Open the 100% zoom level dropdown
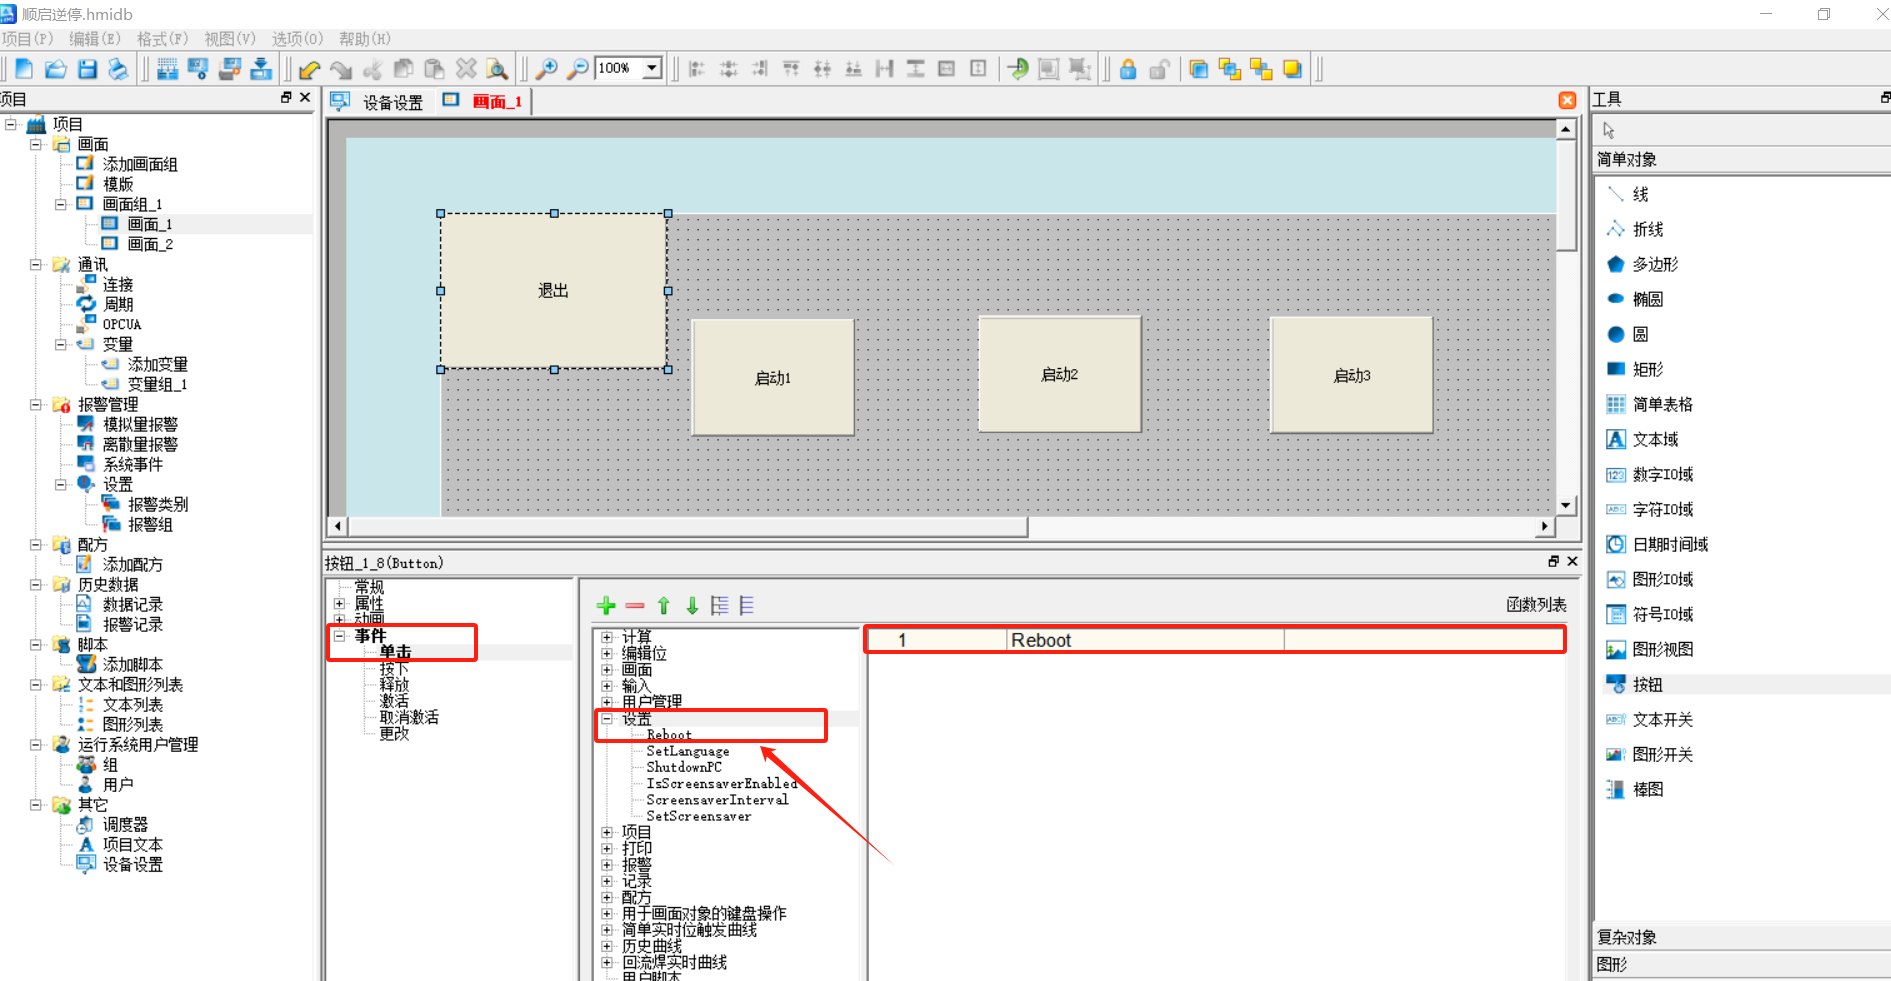The image size is (1891, 981). pyautogui.click(x=652, y=68)
